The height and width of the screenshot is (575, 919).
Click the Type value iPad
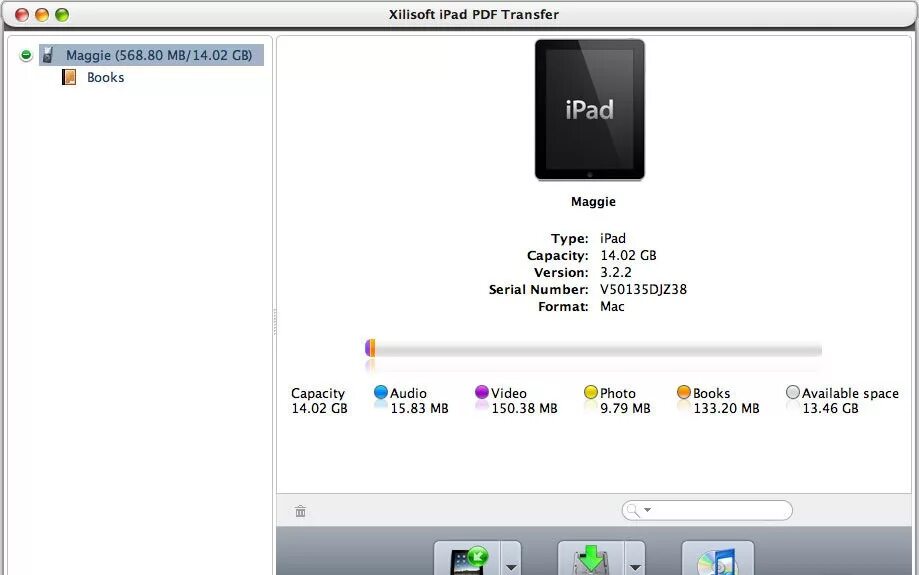pos(613,239)
